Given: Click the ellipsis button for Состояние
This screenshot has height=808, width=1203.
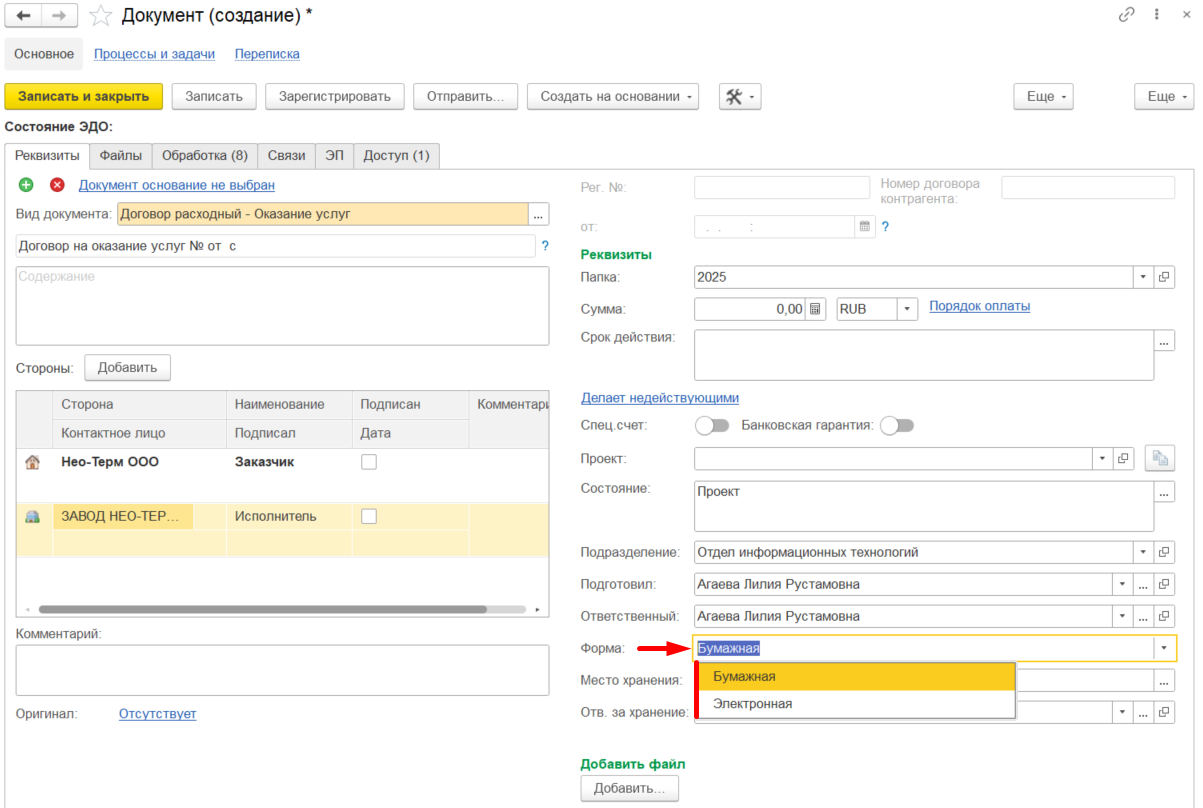Looking at the screenshot, I should pos(1165,492).
